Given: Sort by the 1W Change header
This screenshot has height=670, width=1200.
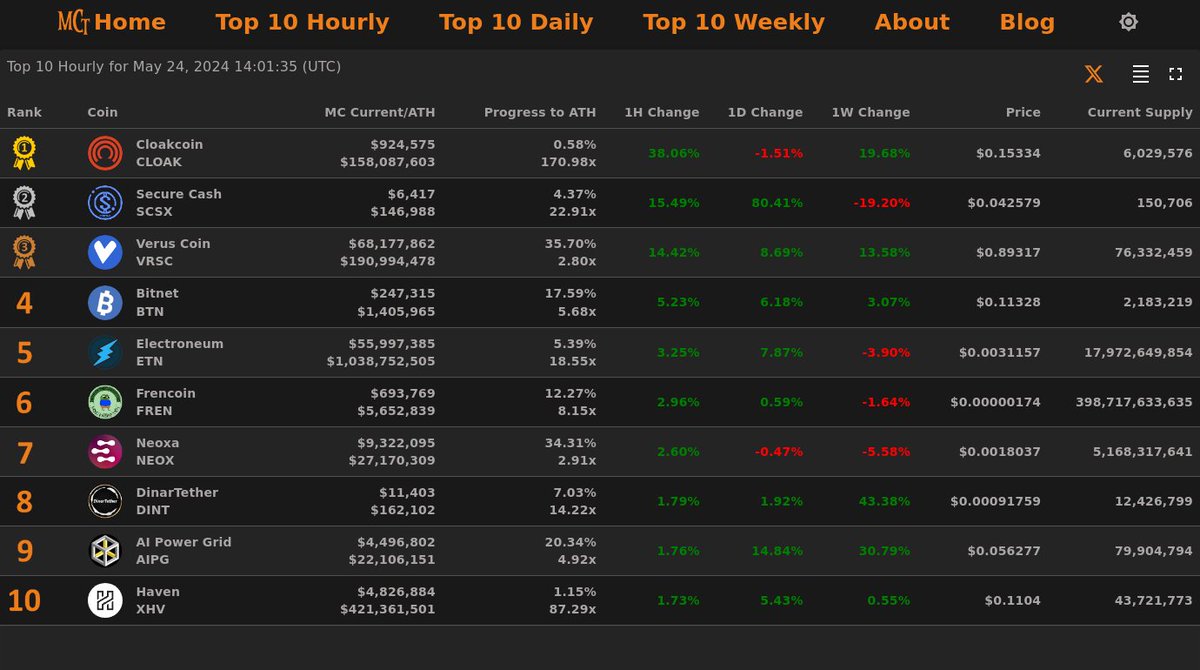Looking at the screenshot, I should [x=871, y=112].
